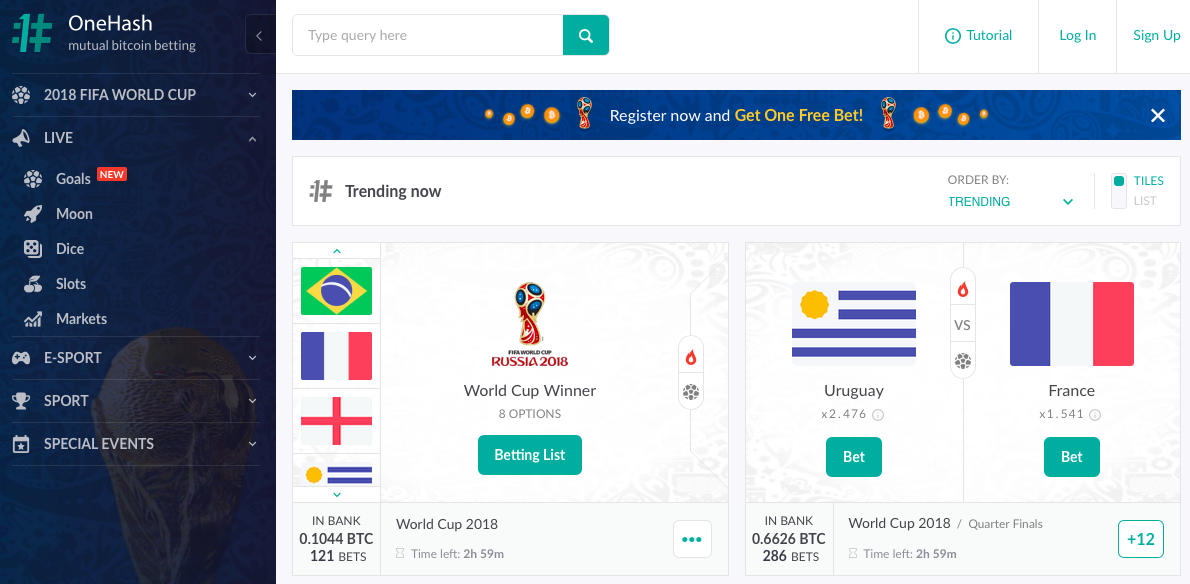Click the OneHash logo icon
The width and height of the screenshot is (1190, 584).
point(33,33)
